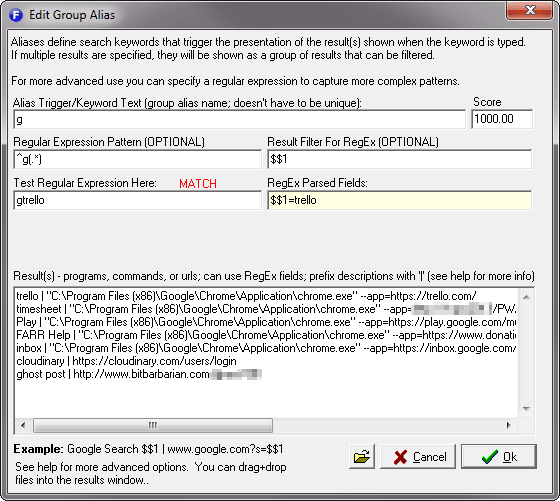Focus the Alias Trigger/Keyword text field
Viewport: 560px width, 501px height.
tap(240, 119)
